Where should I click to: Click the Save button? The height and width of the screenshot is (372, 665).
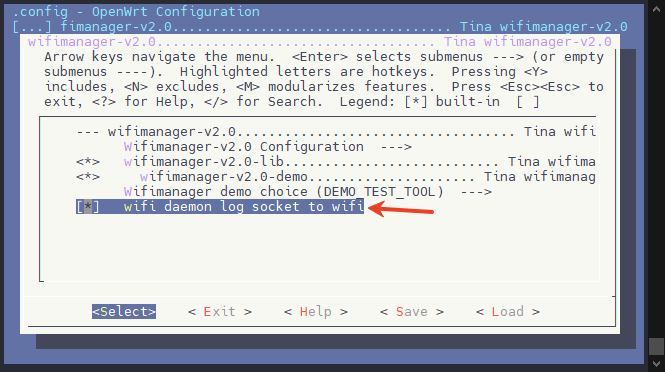(x=411, y=312)
